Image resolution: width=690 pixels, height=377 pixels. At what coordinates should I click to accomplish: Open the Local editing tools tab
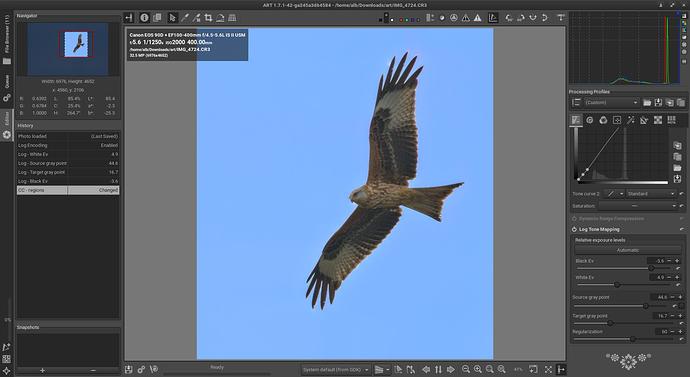coord(617,120)
